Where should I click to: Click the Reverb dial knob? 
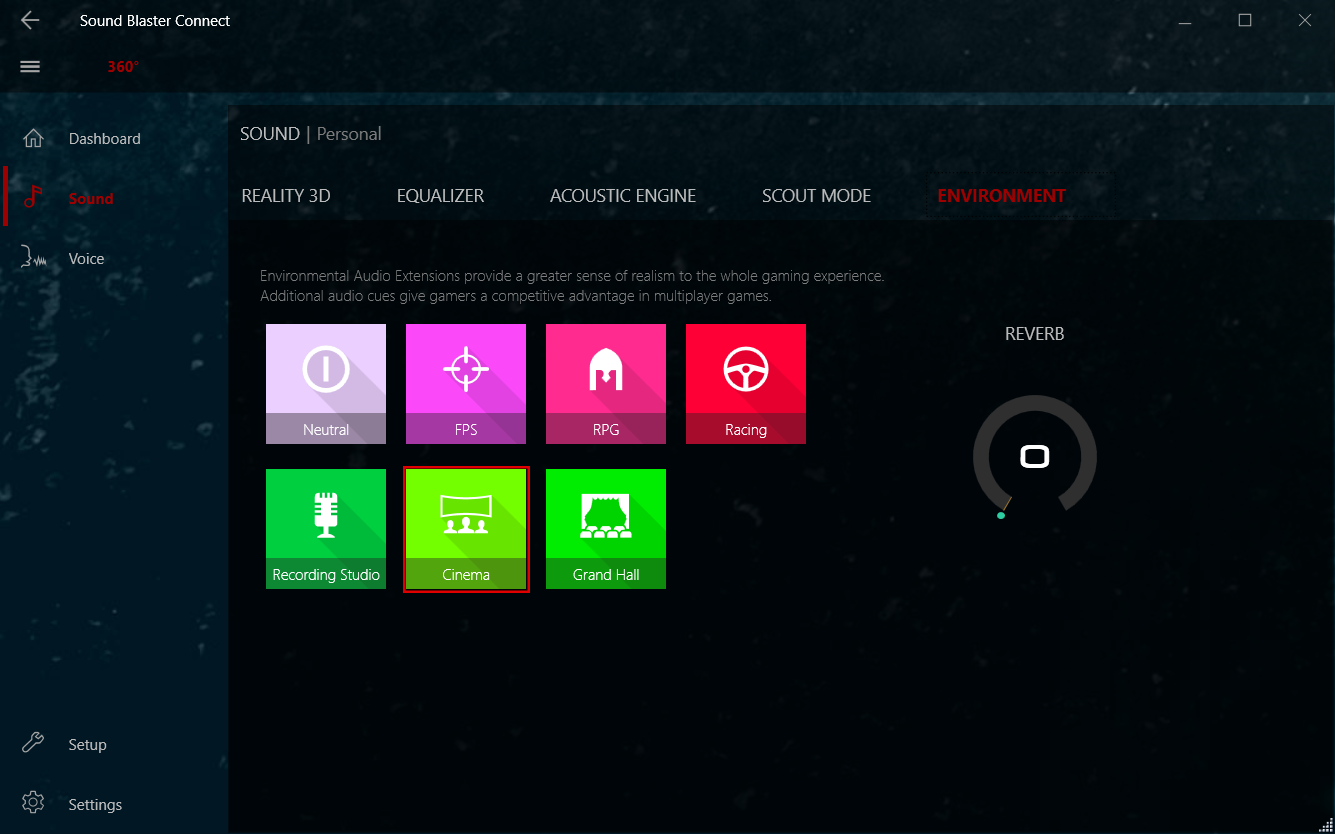tap(1035, 457)
